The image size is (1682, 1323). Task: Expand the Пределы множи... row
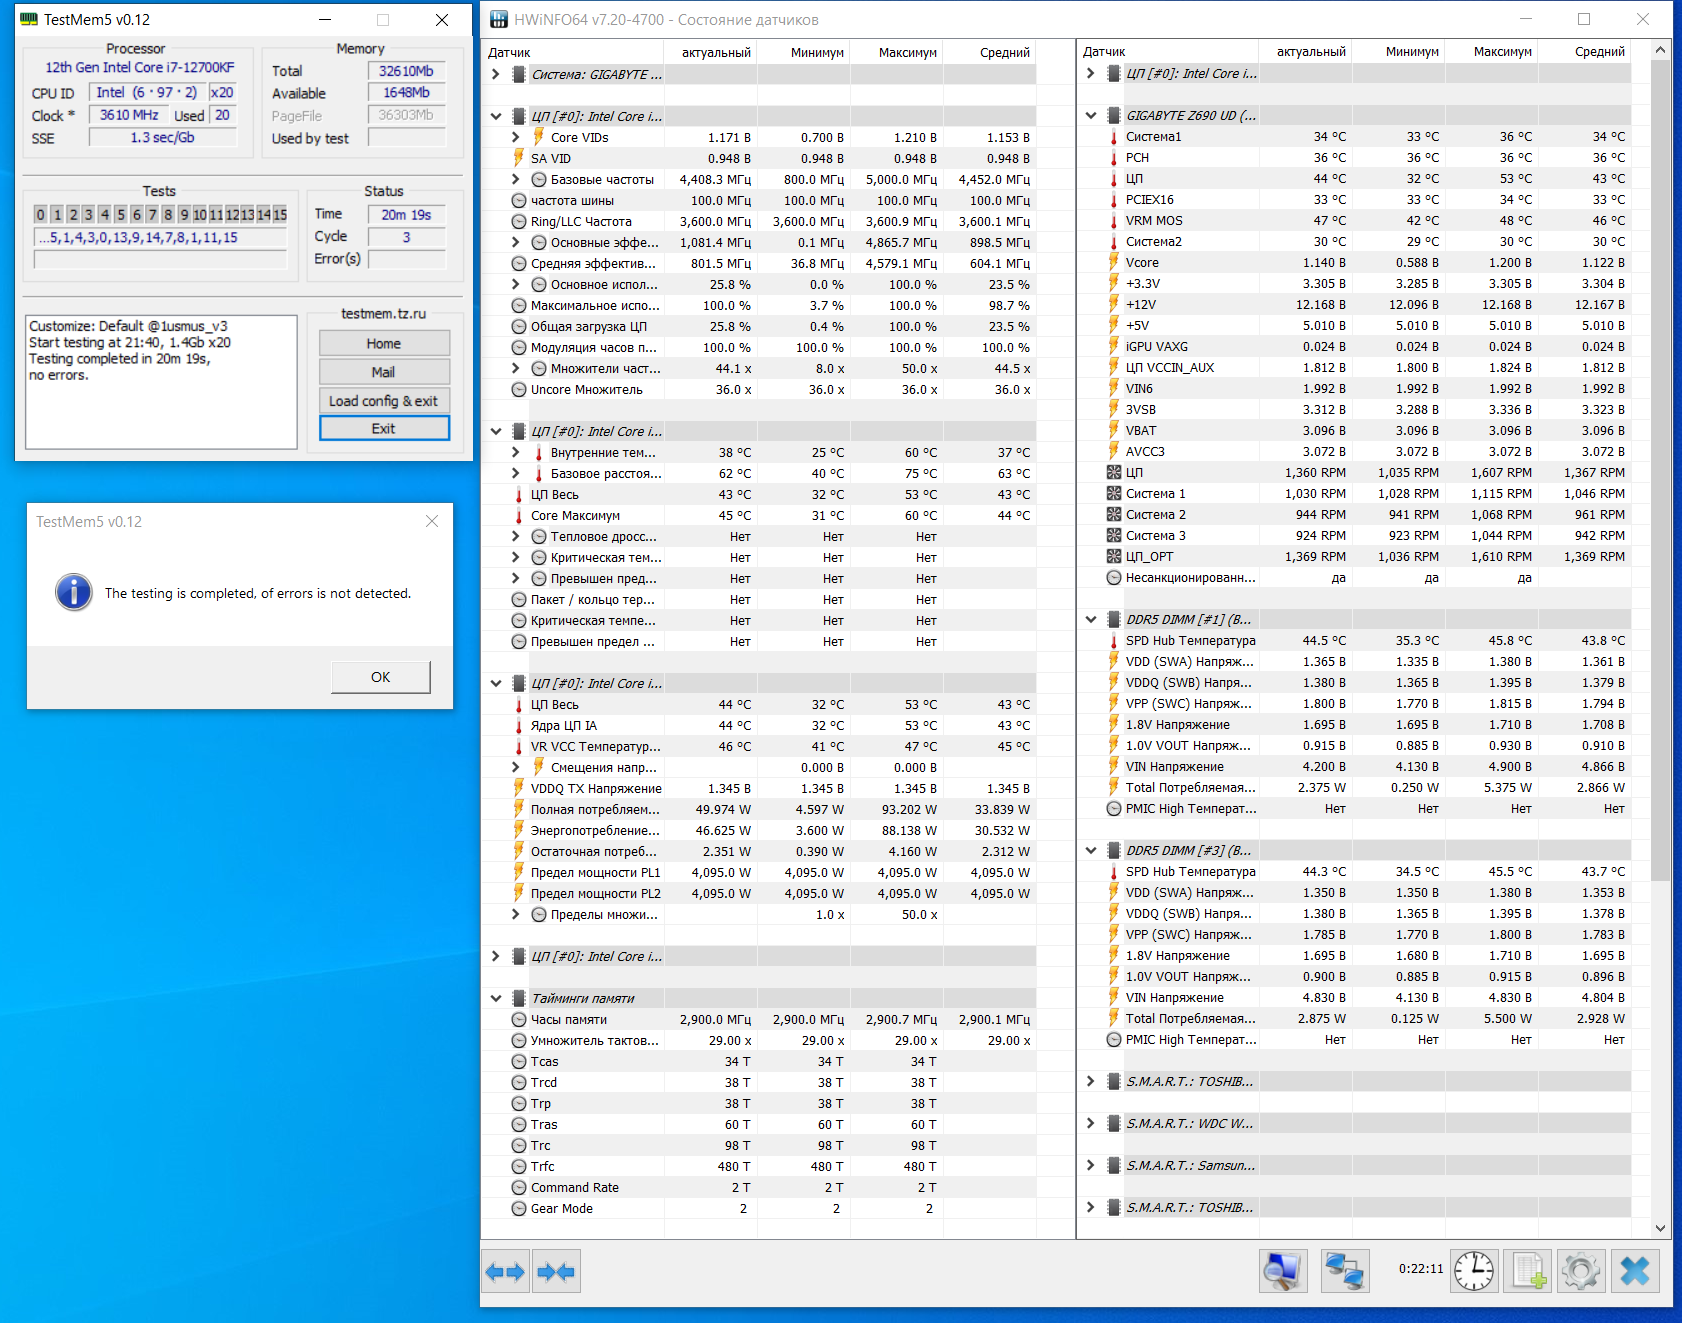pyautogui.click(x=515, y=914)
